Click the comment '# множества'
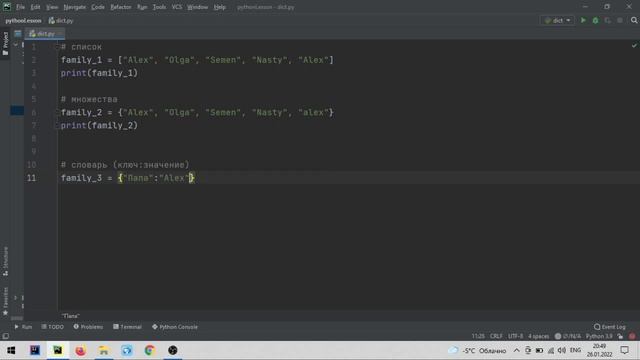Viewport: 640px width, 360px height. click(89, 99)
